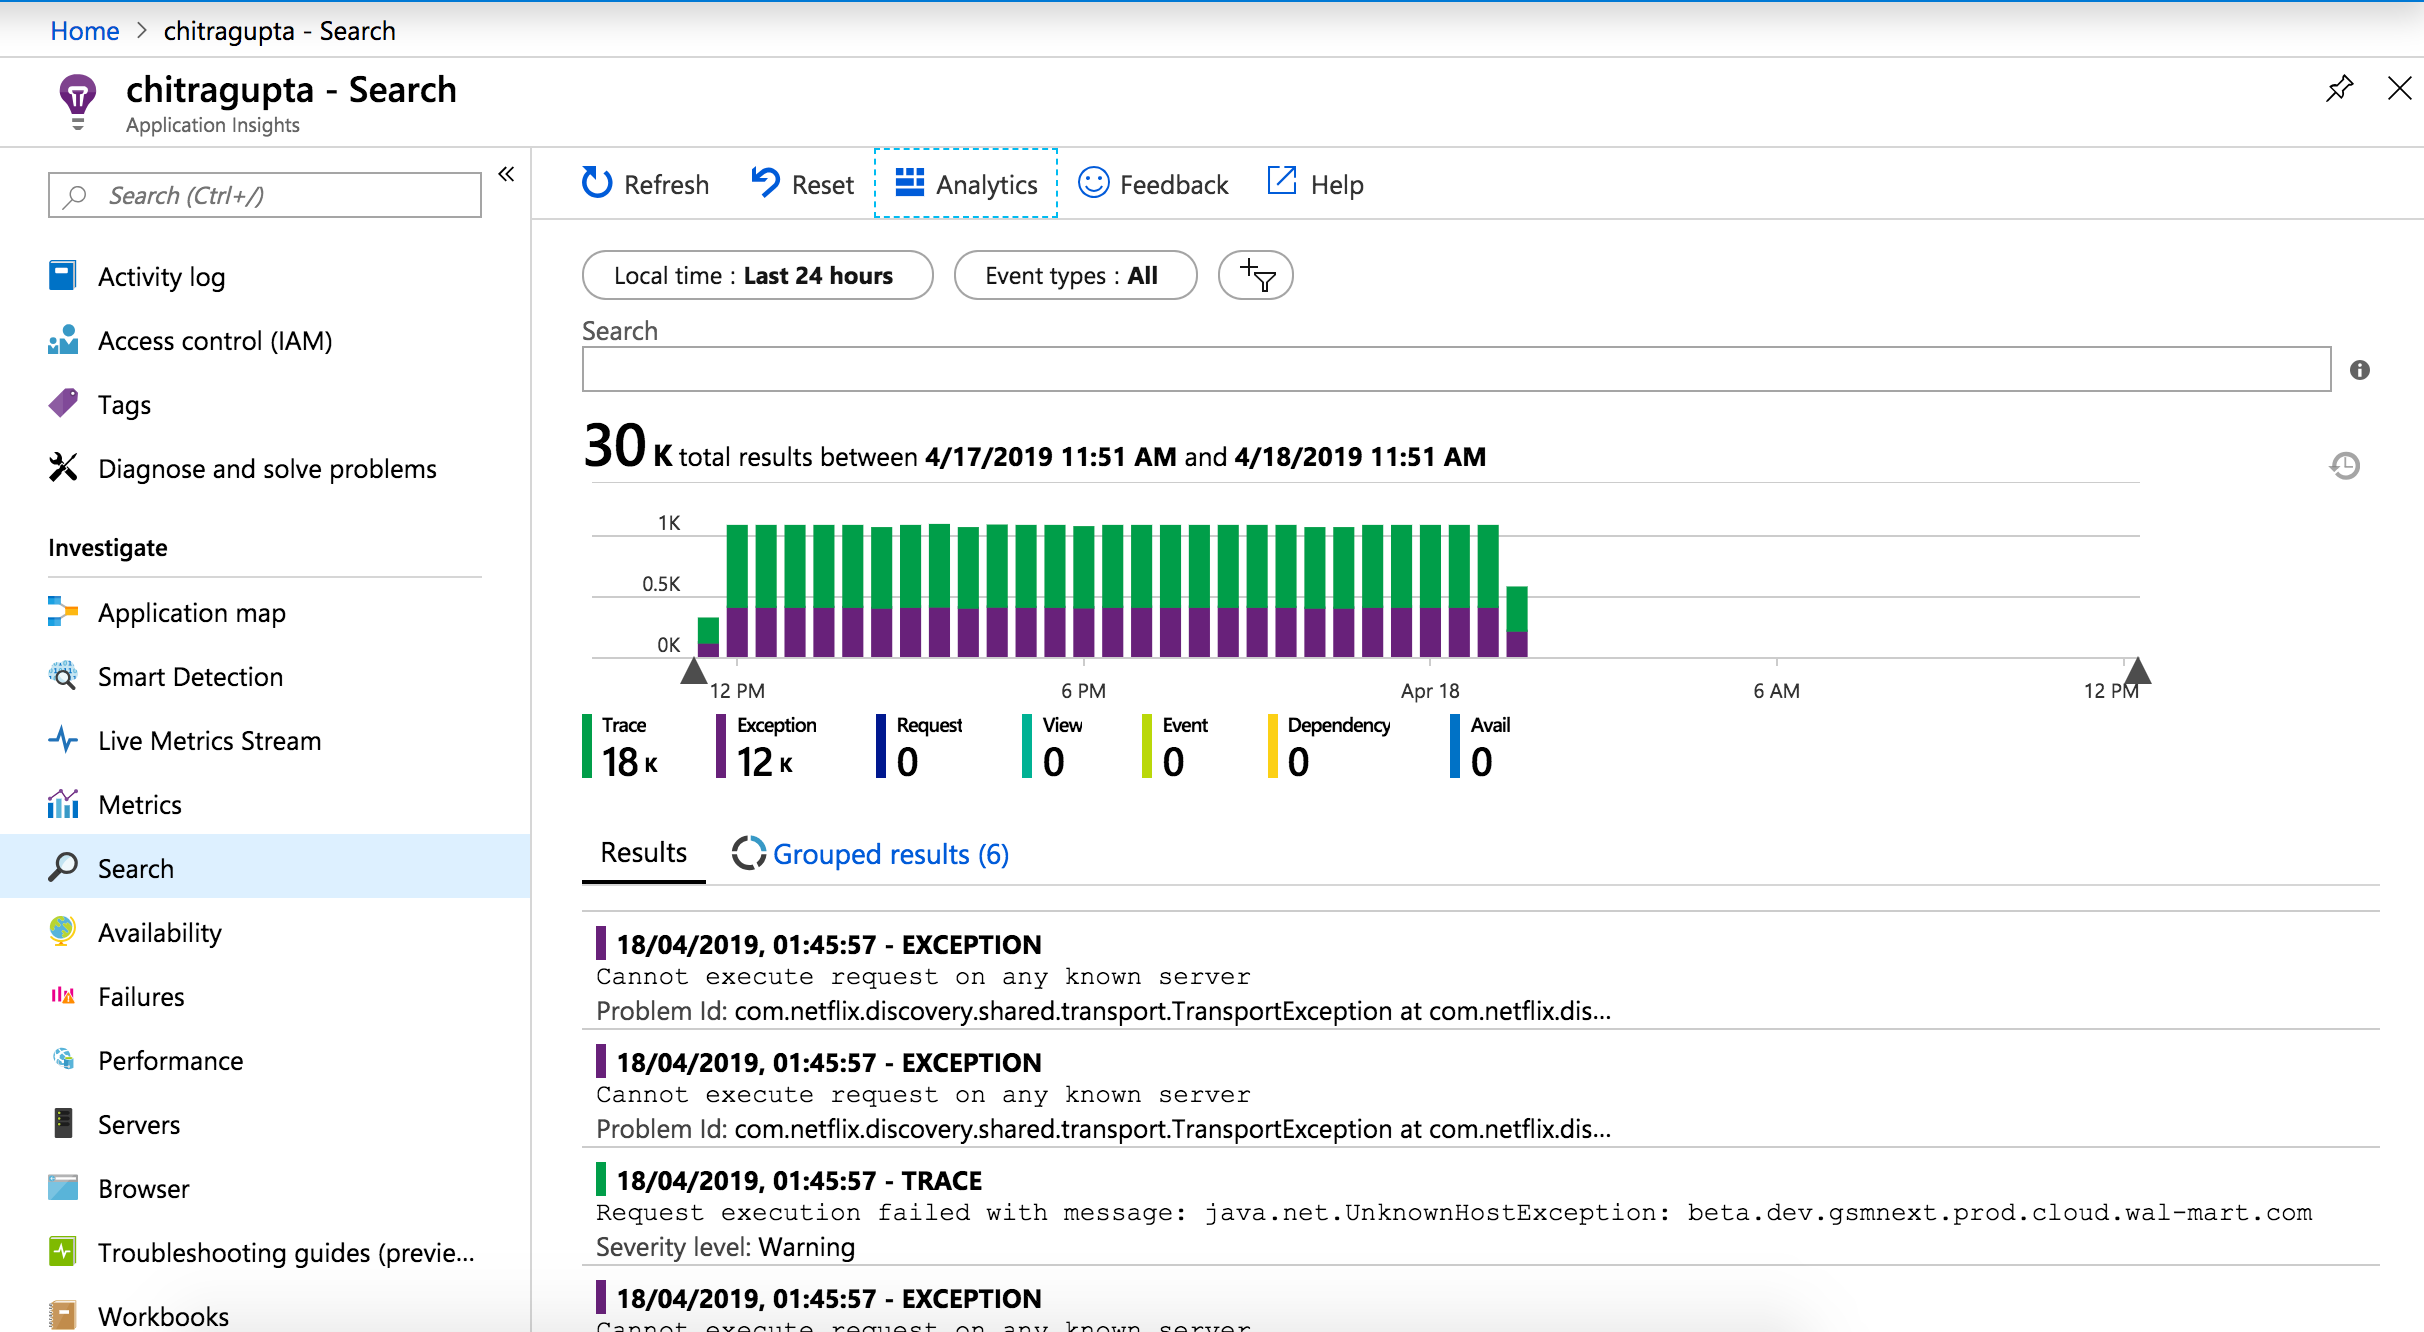Image resolution: width=2424 pixels, height=1332 pixels.
Task: Click the sidebar Search (Ctrl+/) field
Action: click(265, 195)
